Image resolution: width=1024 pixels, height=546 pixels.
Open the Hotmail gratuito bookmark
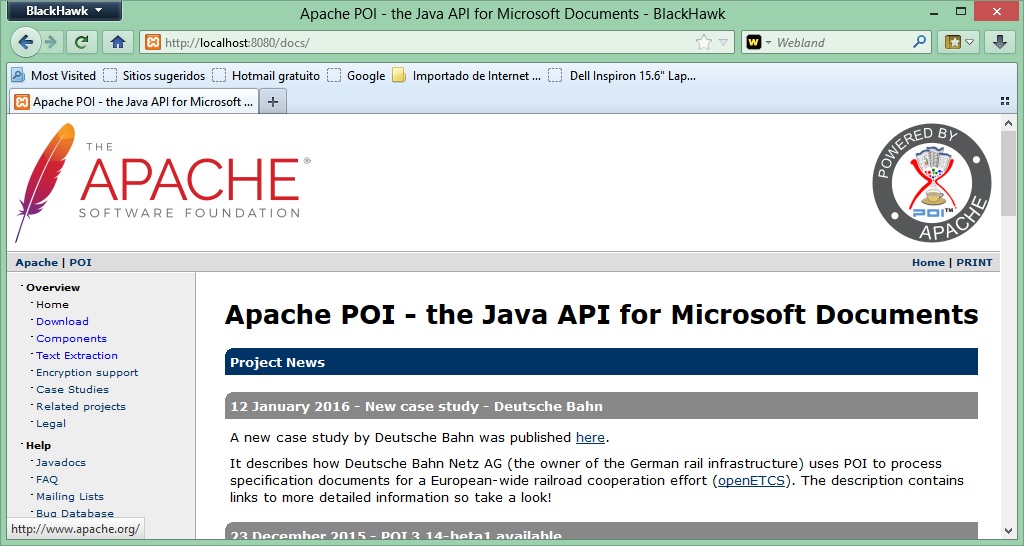click(266, 76)
